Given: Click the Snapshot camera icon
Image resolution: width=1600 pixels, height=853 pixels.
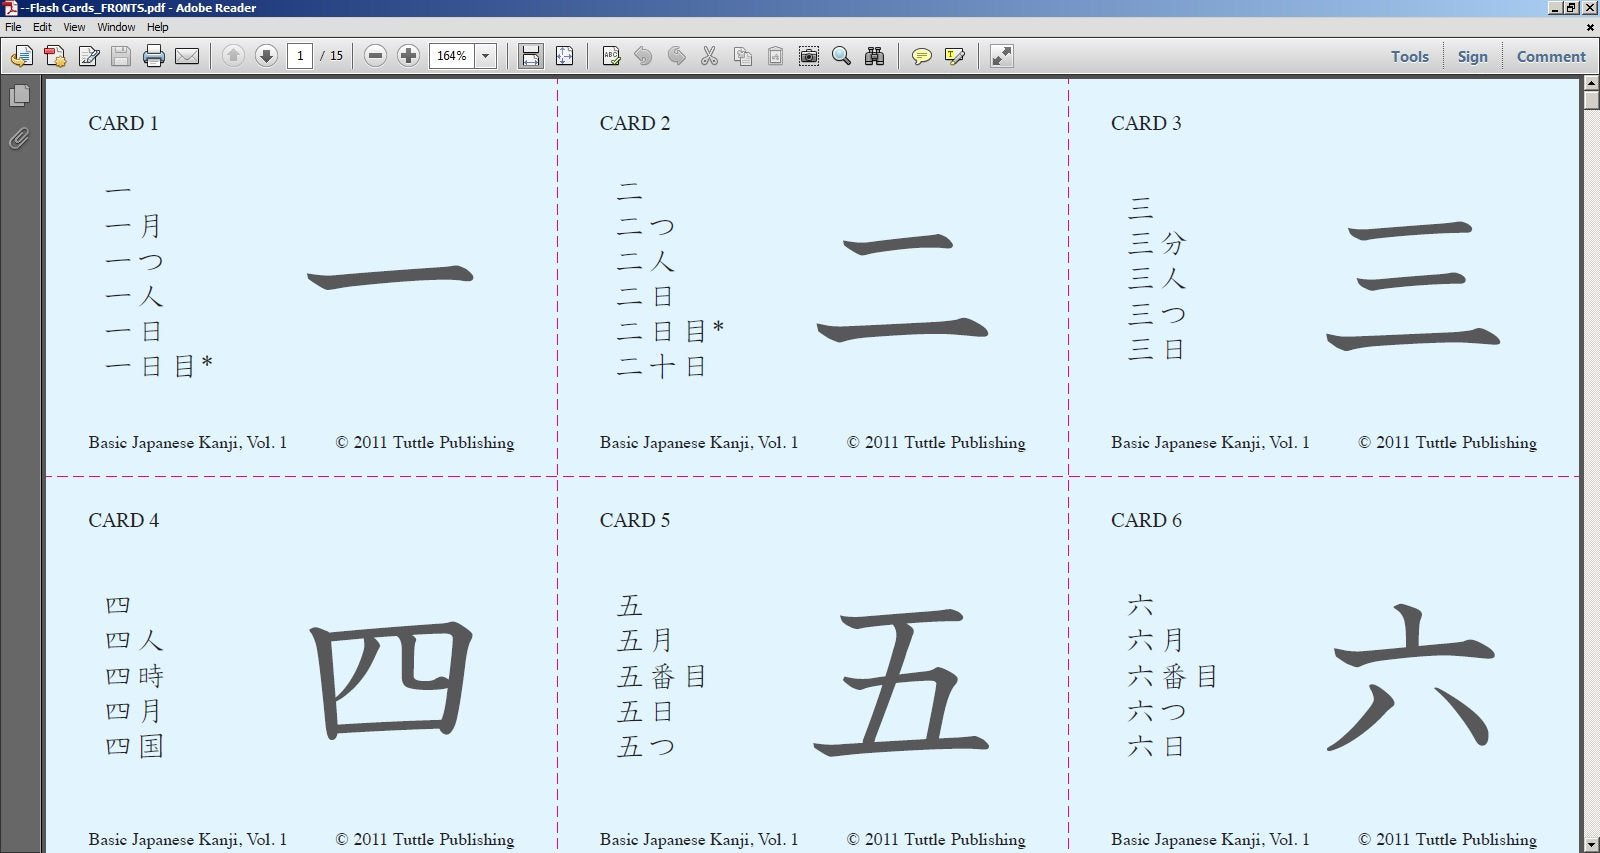Looking at the screenshot, I should coord(809,56).
